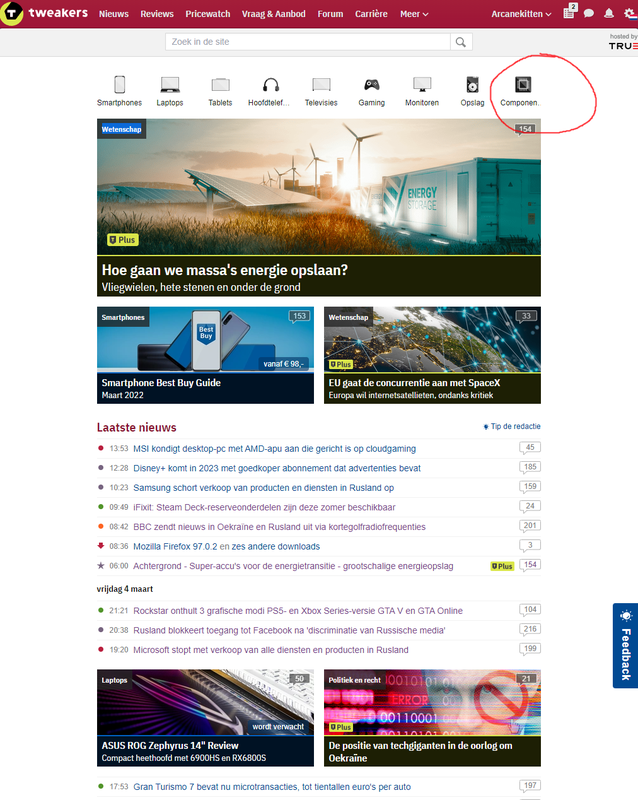Open iFixit Steam Deck news link
This screenshot has width=638, height=800.
tap(264, 507)
